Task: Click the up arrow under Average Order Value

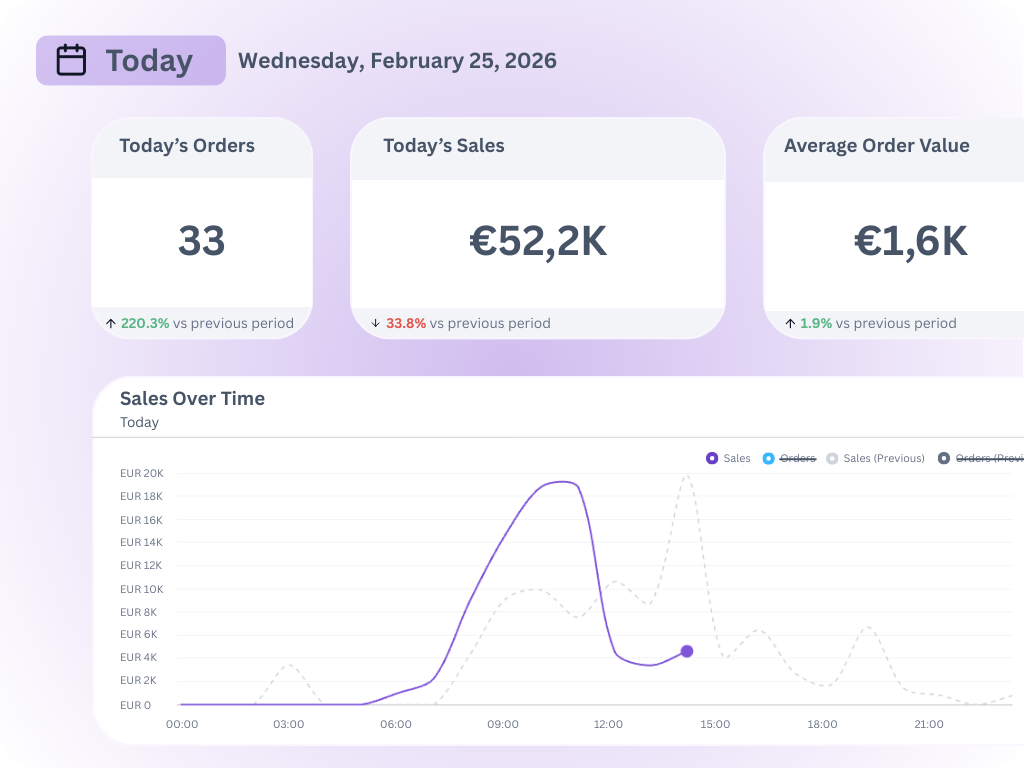Action: (x=790, y=323)
